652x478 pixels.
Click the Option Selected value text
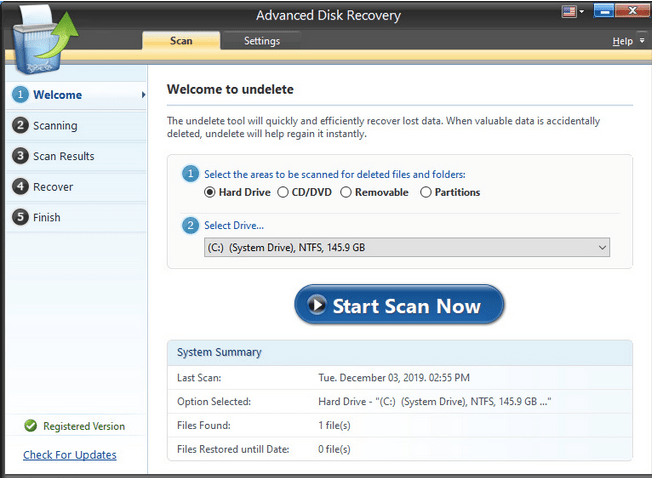click(x=435, y=402)
